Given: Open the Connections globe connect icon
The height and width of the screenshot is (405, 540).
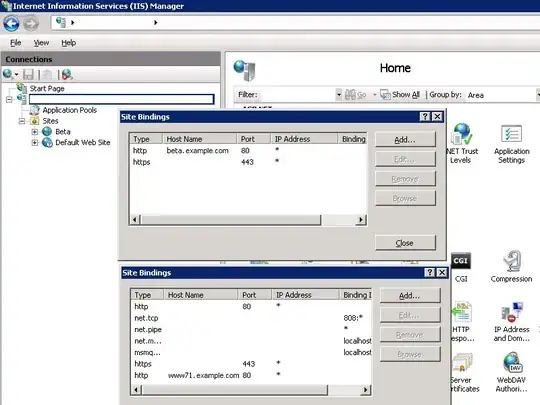Looking at the screenshot, I should click(x=8, y=74).
